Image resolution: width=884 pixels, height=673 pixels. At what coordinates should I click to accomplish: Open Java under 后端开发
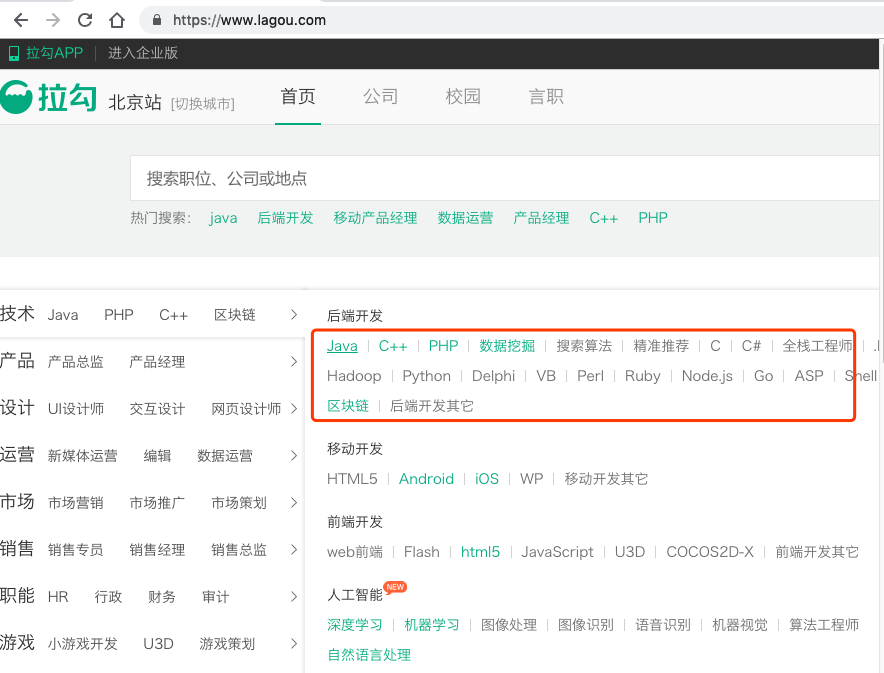tap(342, 346)
